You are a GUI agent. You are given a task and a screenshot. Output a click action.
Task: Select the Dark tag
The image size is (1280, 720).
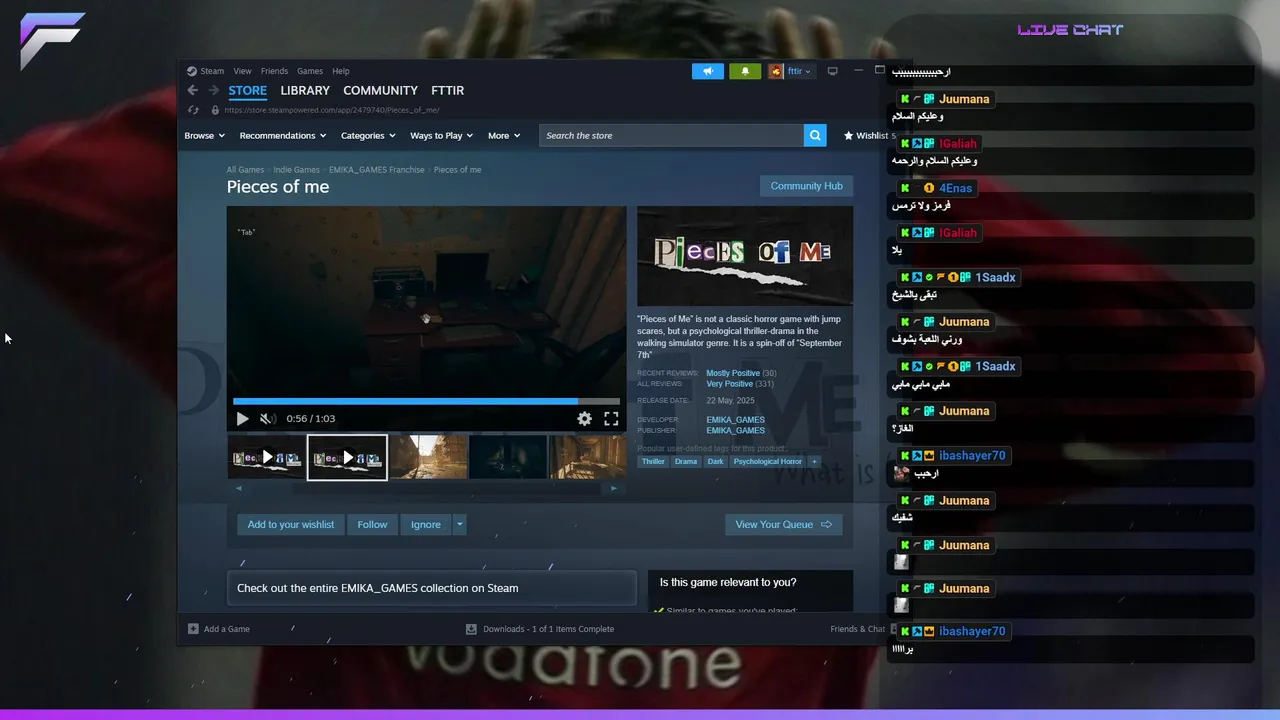coord(715,461)
